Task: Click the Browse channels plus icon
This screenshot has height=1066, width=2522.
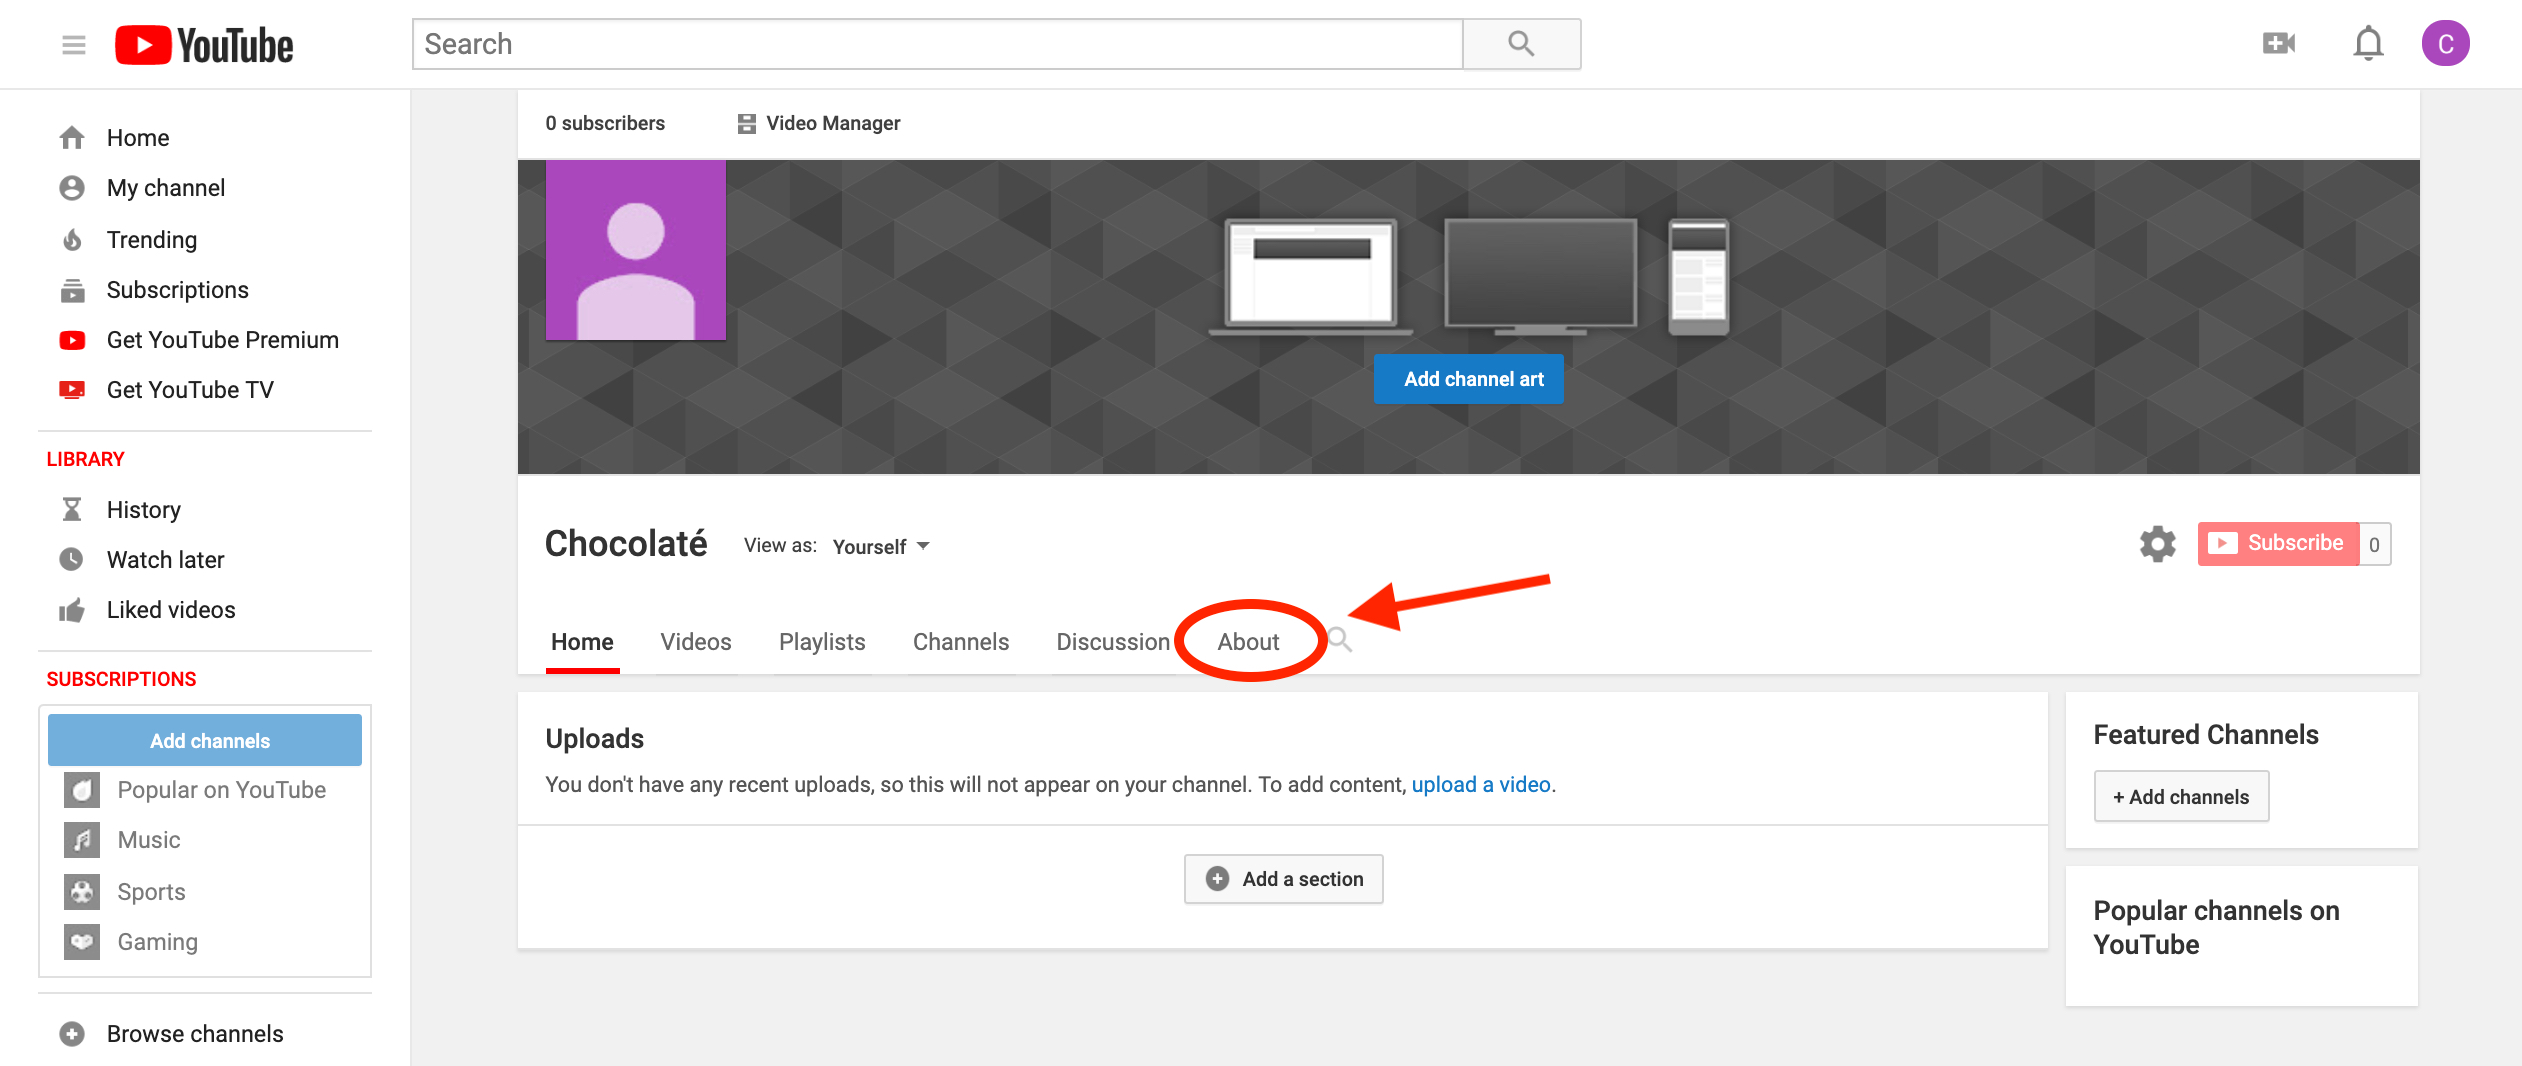Action: [72, 1034]
